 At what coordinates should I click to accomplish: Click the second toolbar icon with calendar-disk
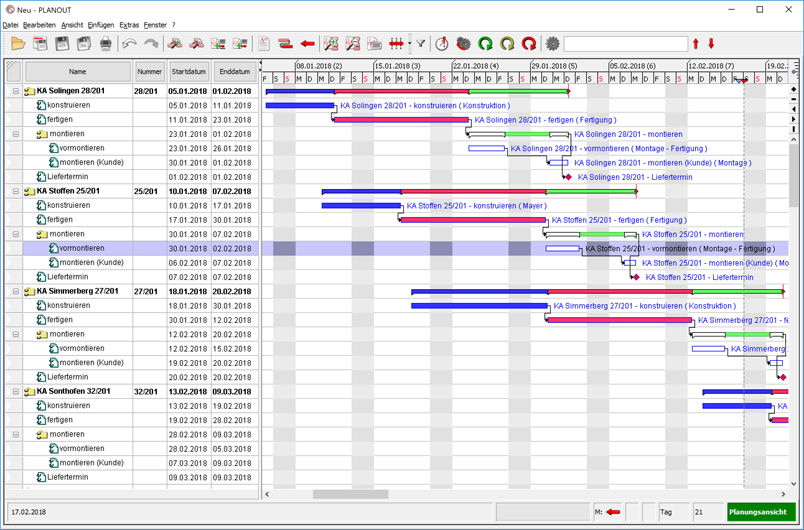[40, 44]
